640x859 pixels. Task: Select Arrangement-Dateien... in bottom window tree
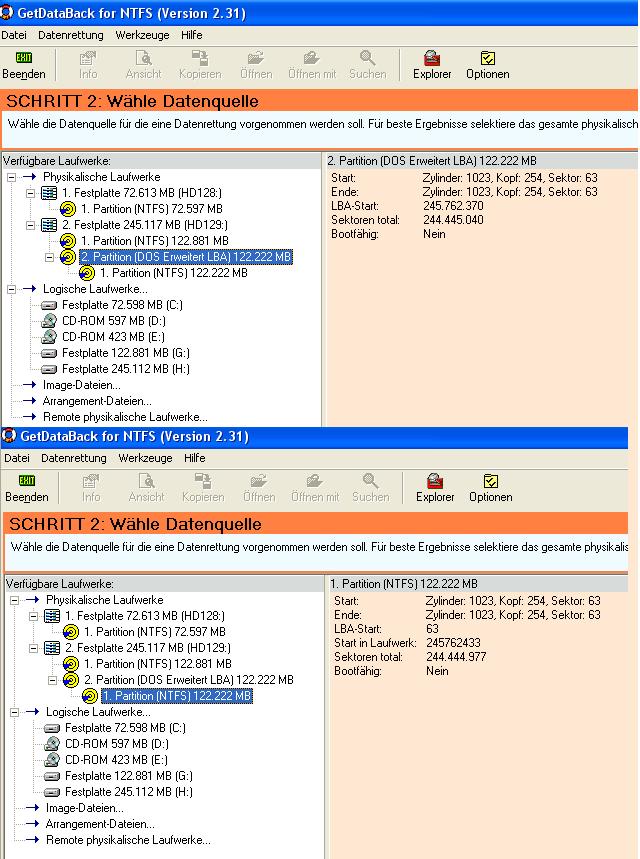100,824
